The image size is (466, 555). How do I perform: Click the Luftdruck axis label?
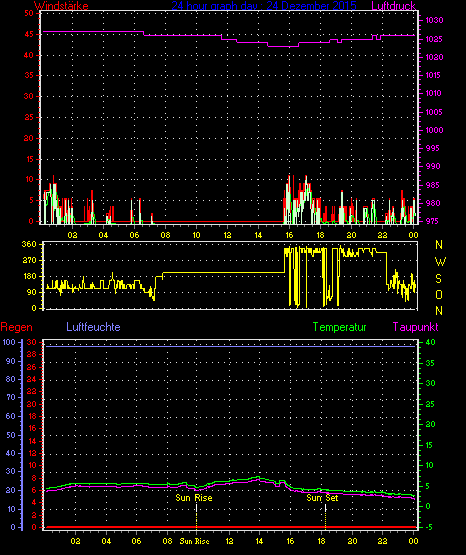pos(393,6)
